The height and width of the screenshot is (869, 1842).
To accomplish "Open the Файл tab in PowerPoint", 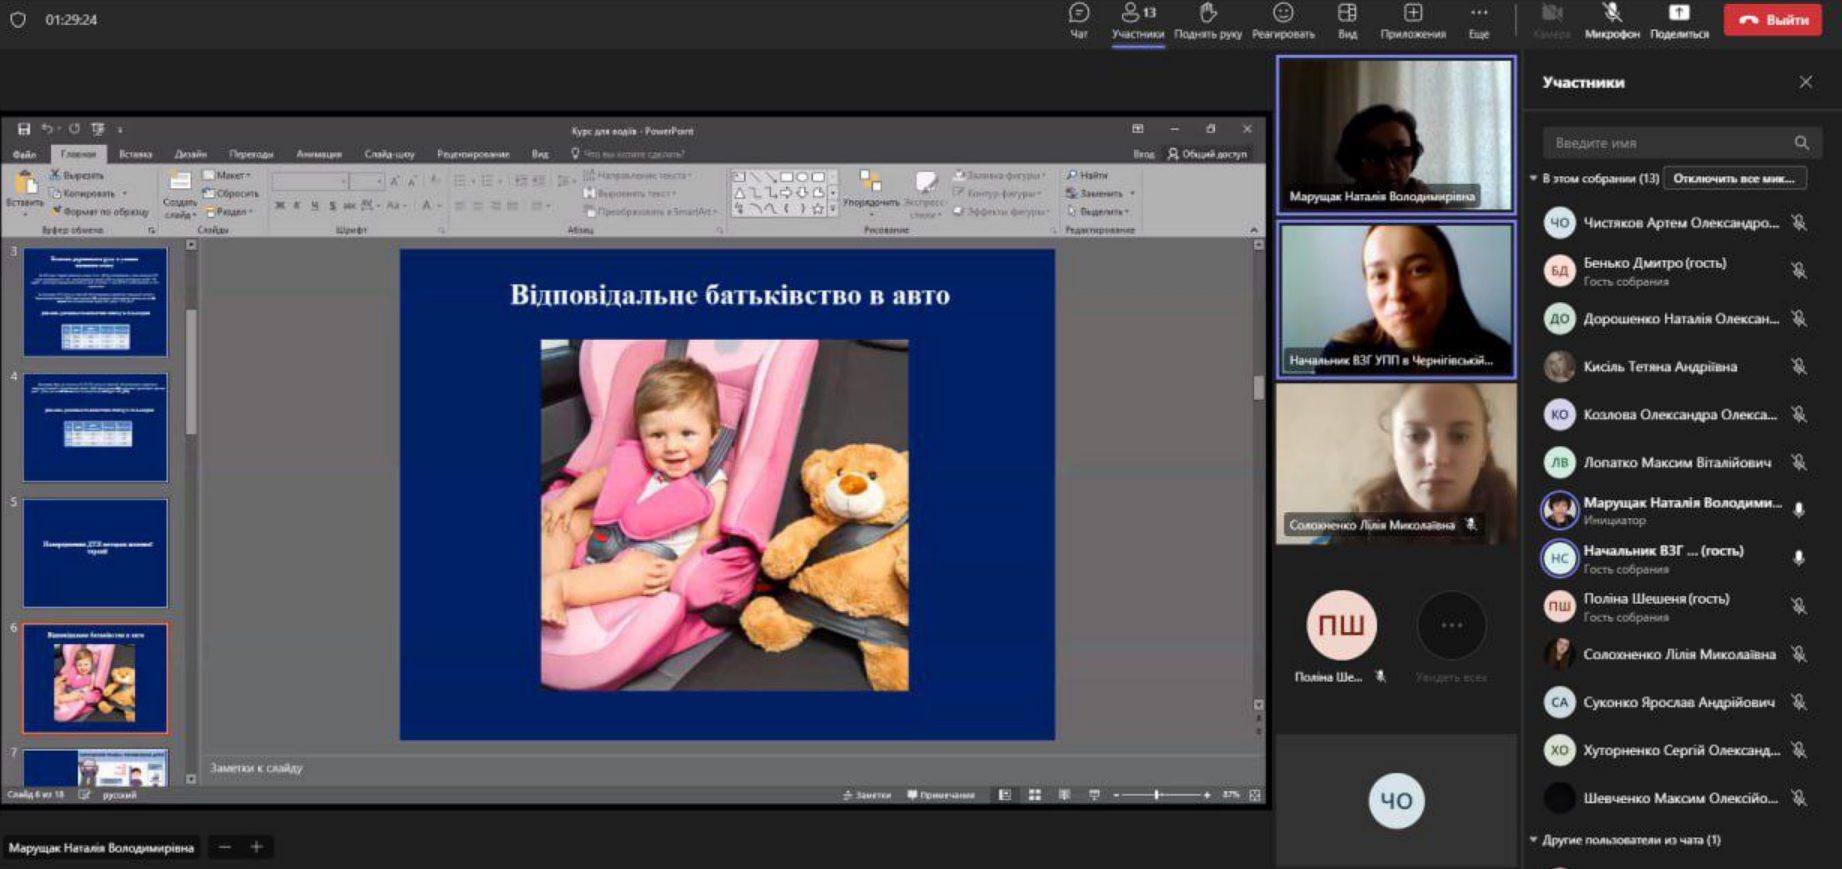I will coord(24,154).
